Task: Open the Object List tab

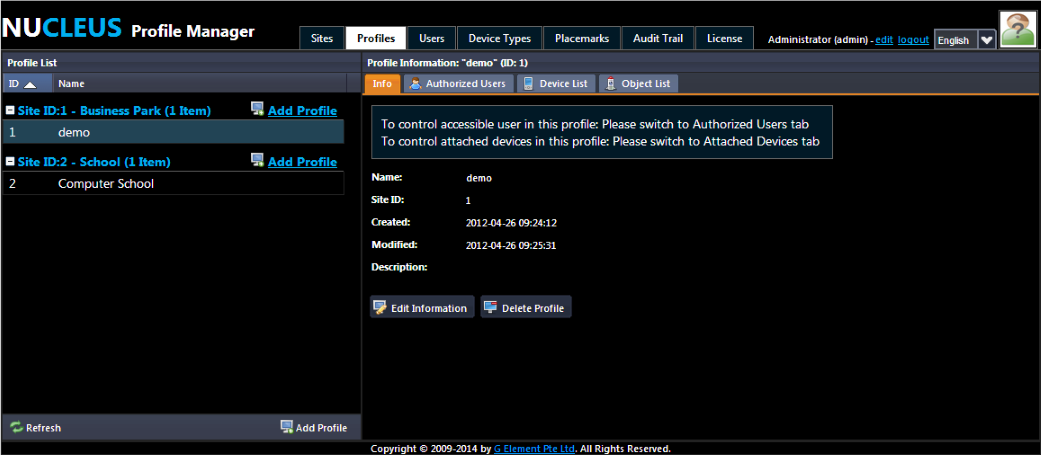Action: point(638,84)
